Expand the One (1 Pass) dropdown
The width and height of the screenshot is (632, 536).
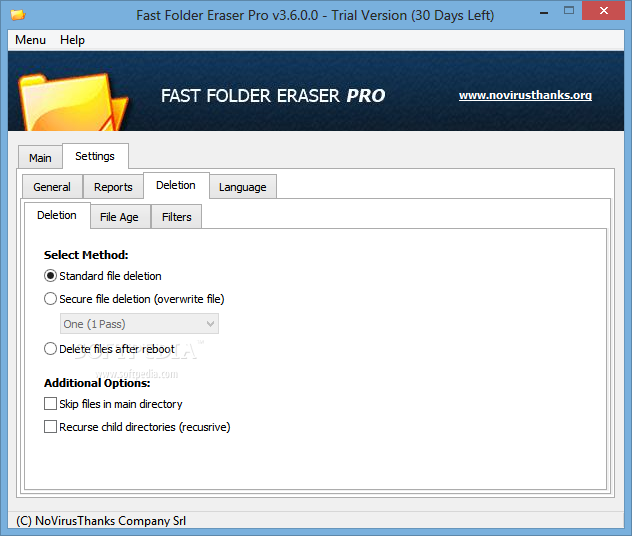tap(139, 324)
